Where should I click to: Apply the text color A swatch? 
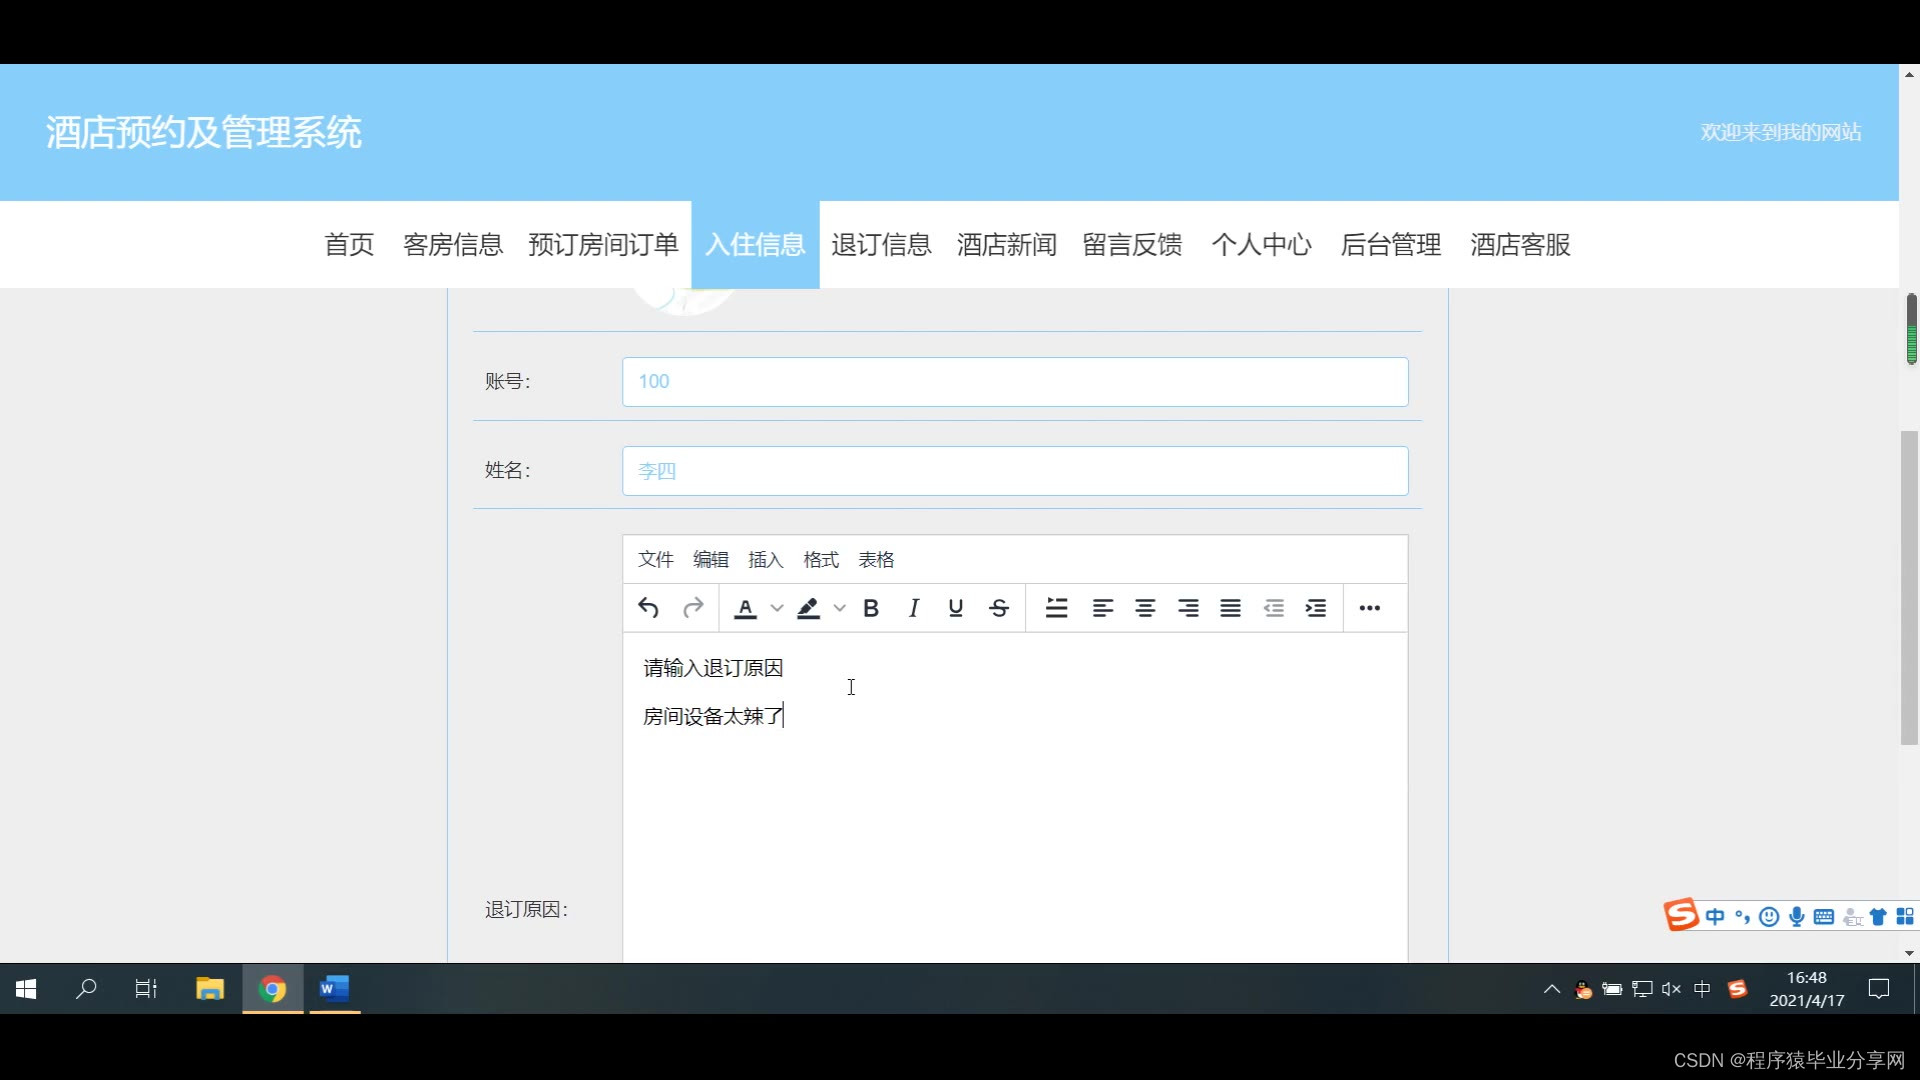tap(745, 608)
